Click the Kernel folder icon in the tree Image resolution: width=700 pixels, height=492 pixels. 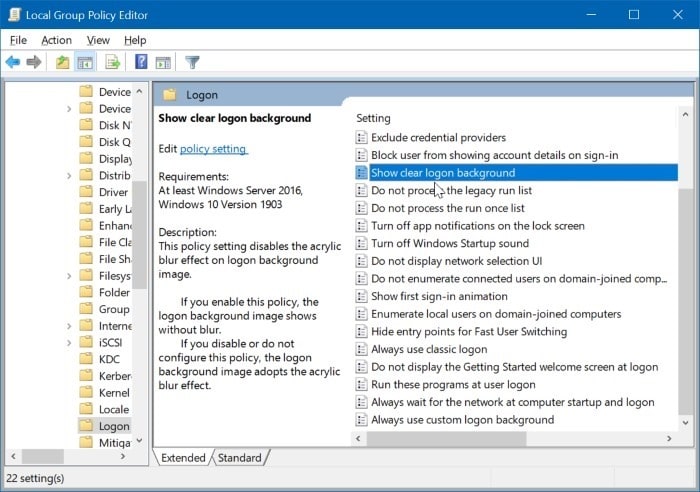pyautogui.click(x=86, y=392)
